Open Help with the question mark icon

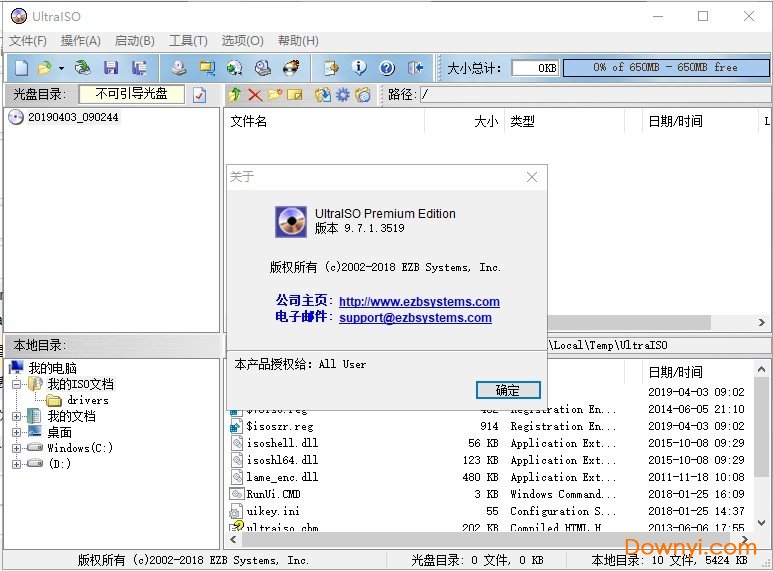(x=387, y=68)
